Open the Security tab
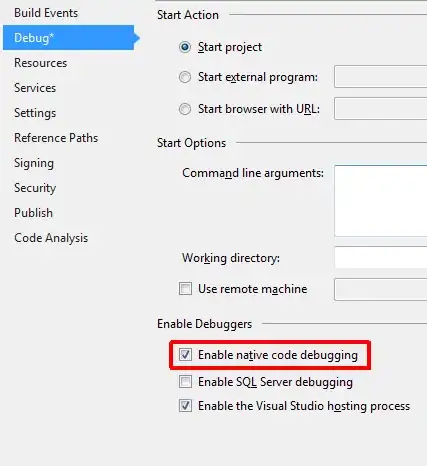The height and width of the screenshot is (466, 427). point(35,188)
